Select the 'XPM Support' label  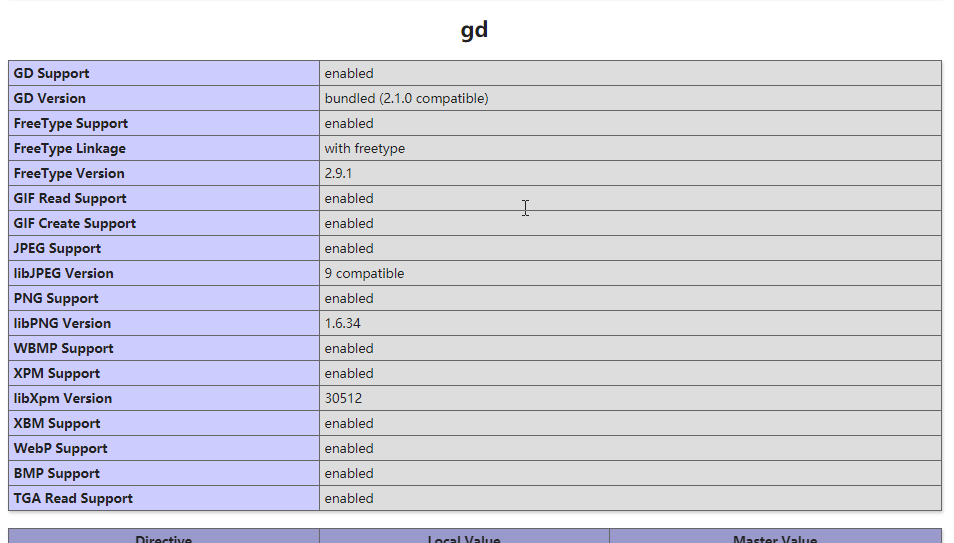point(57,373)
